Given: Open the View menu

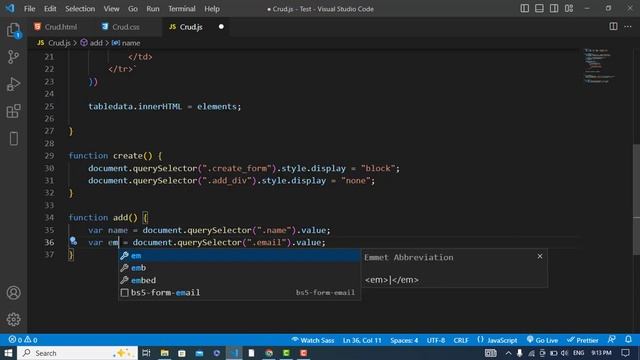Looking at the screenshot, I should (111, 9).
